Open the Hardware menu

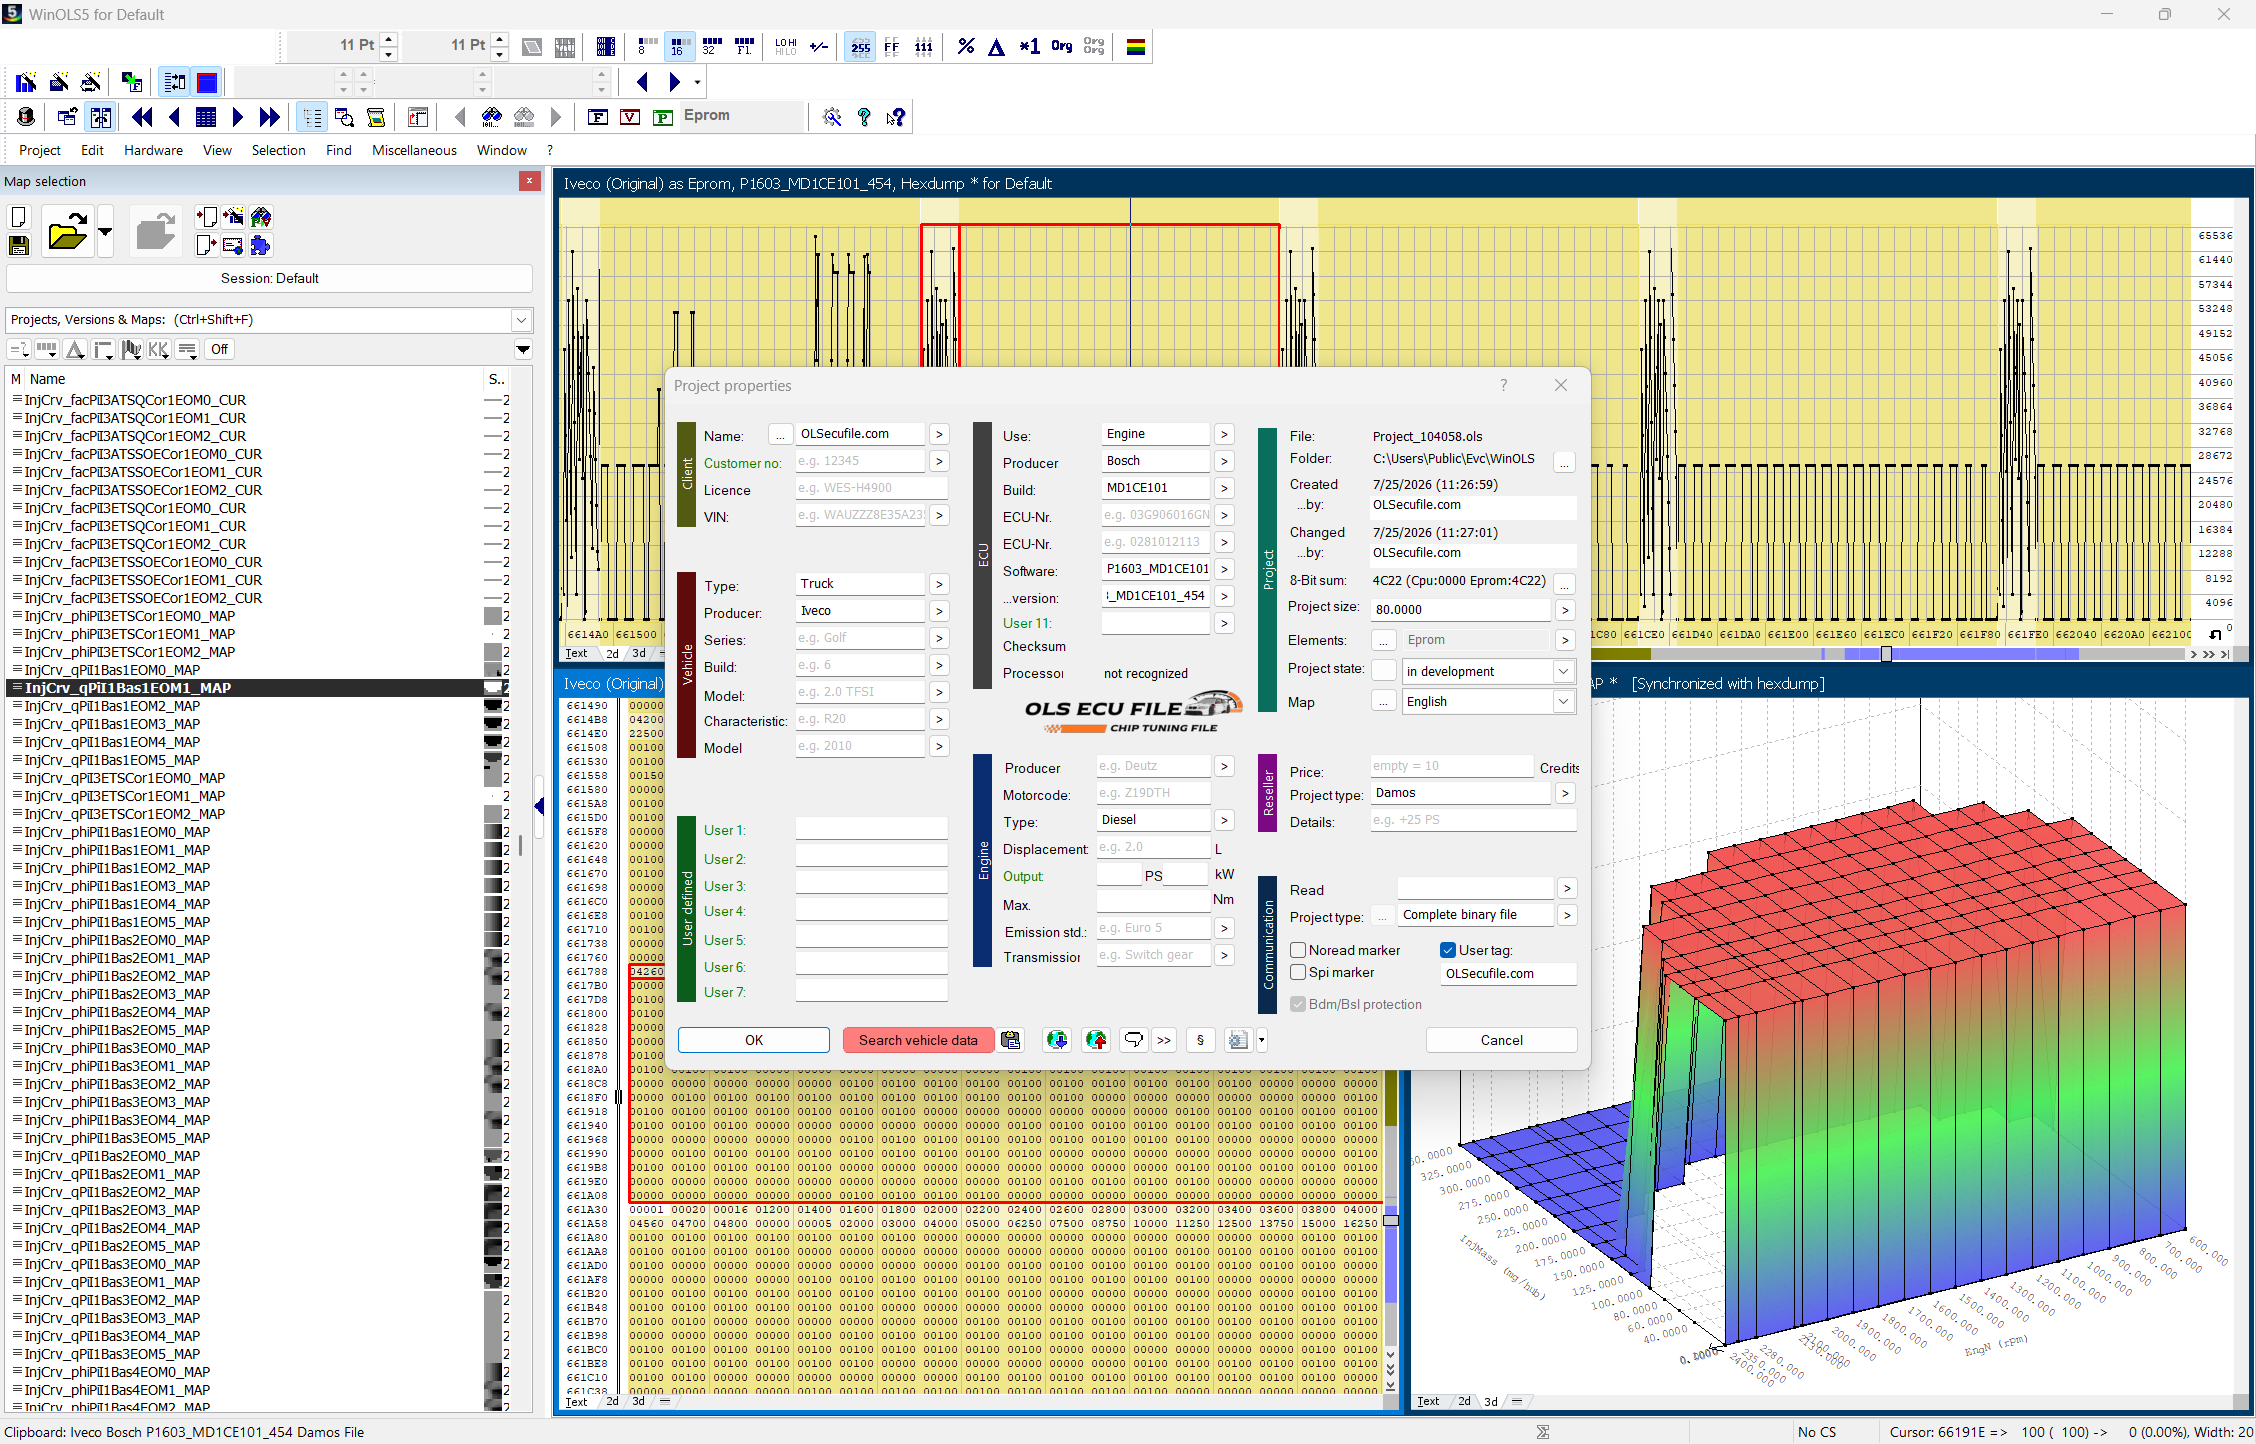pyautogui.click(x=153, y=150)
